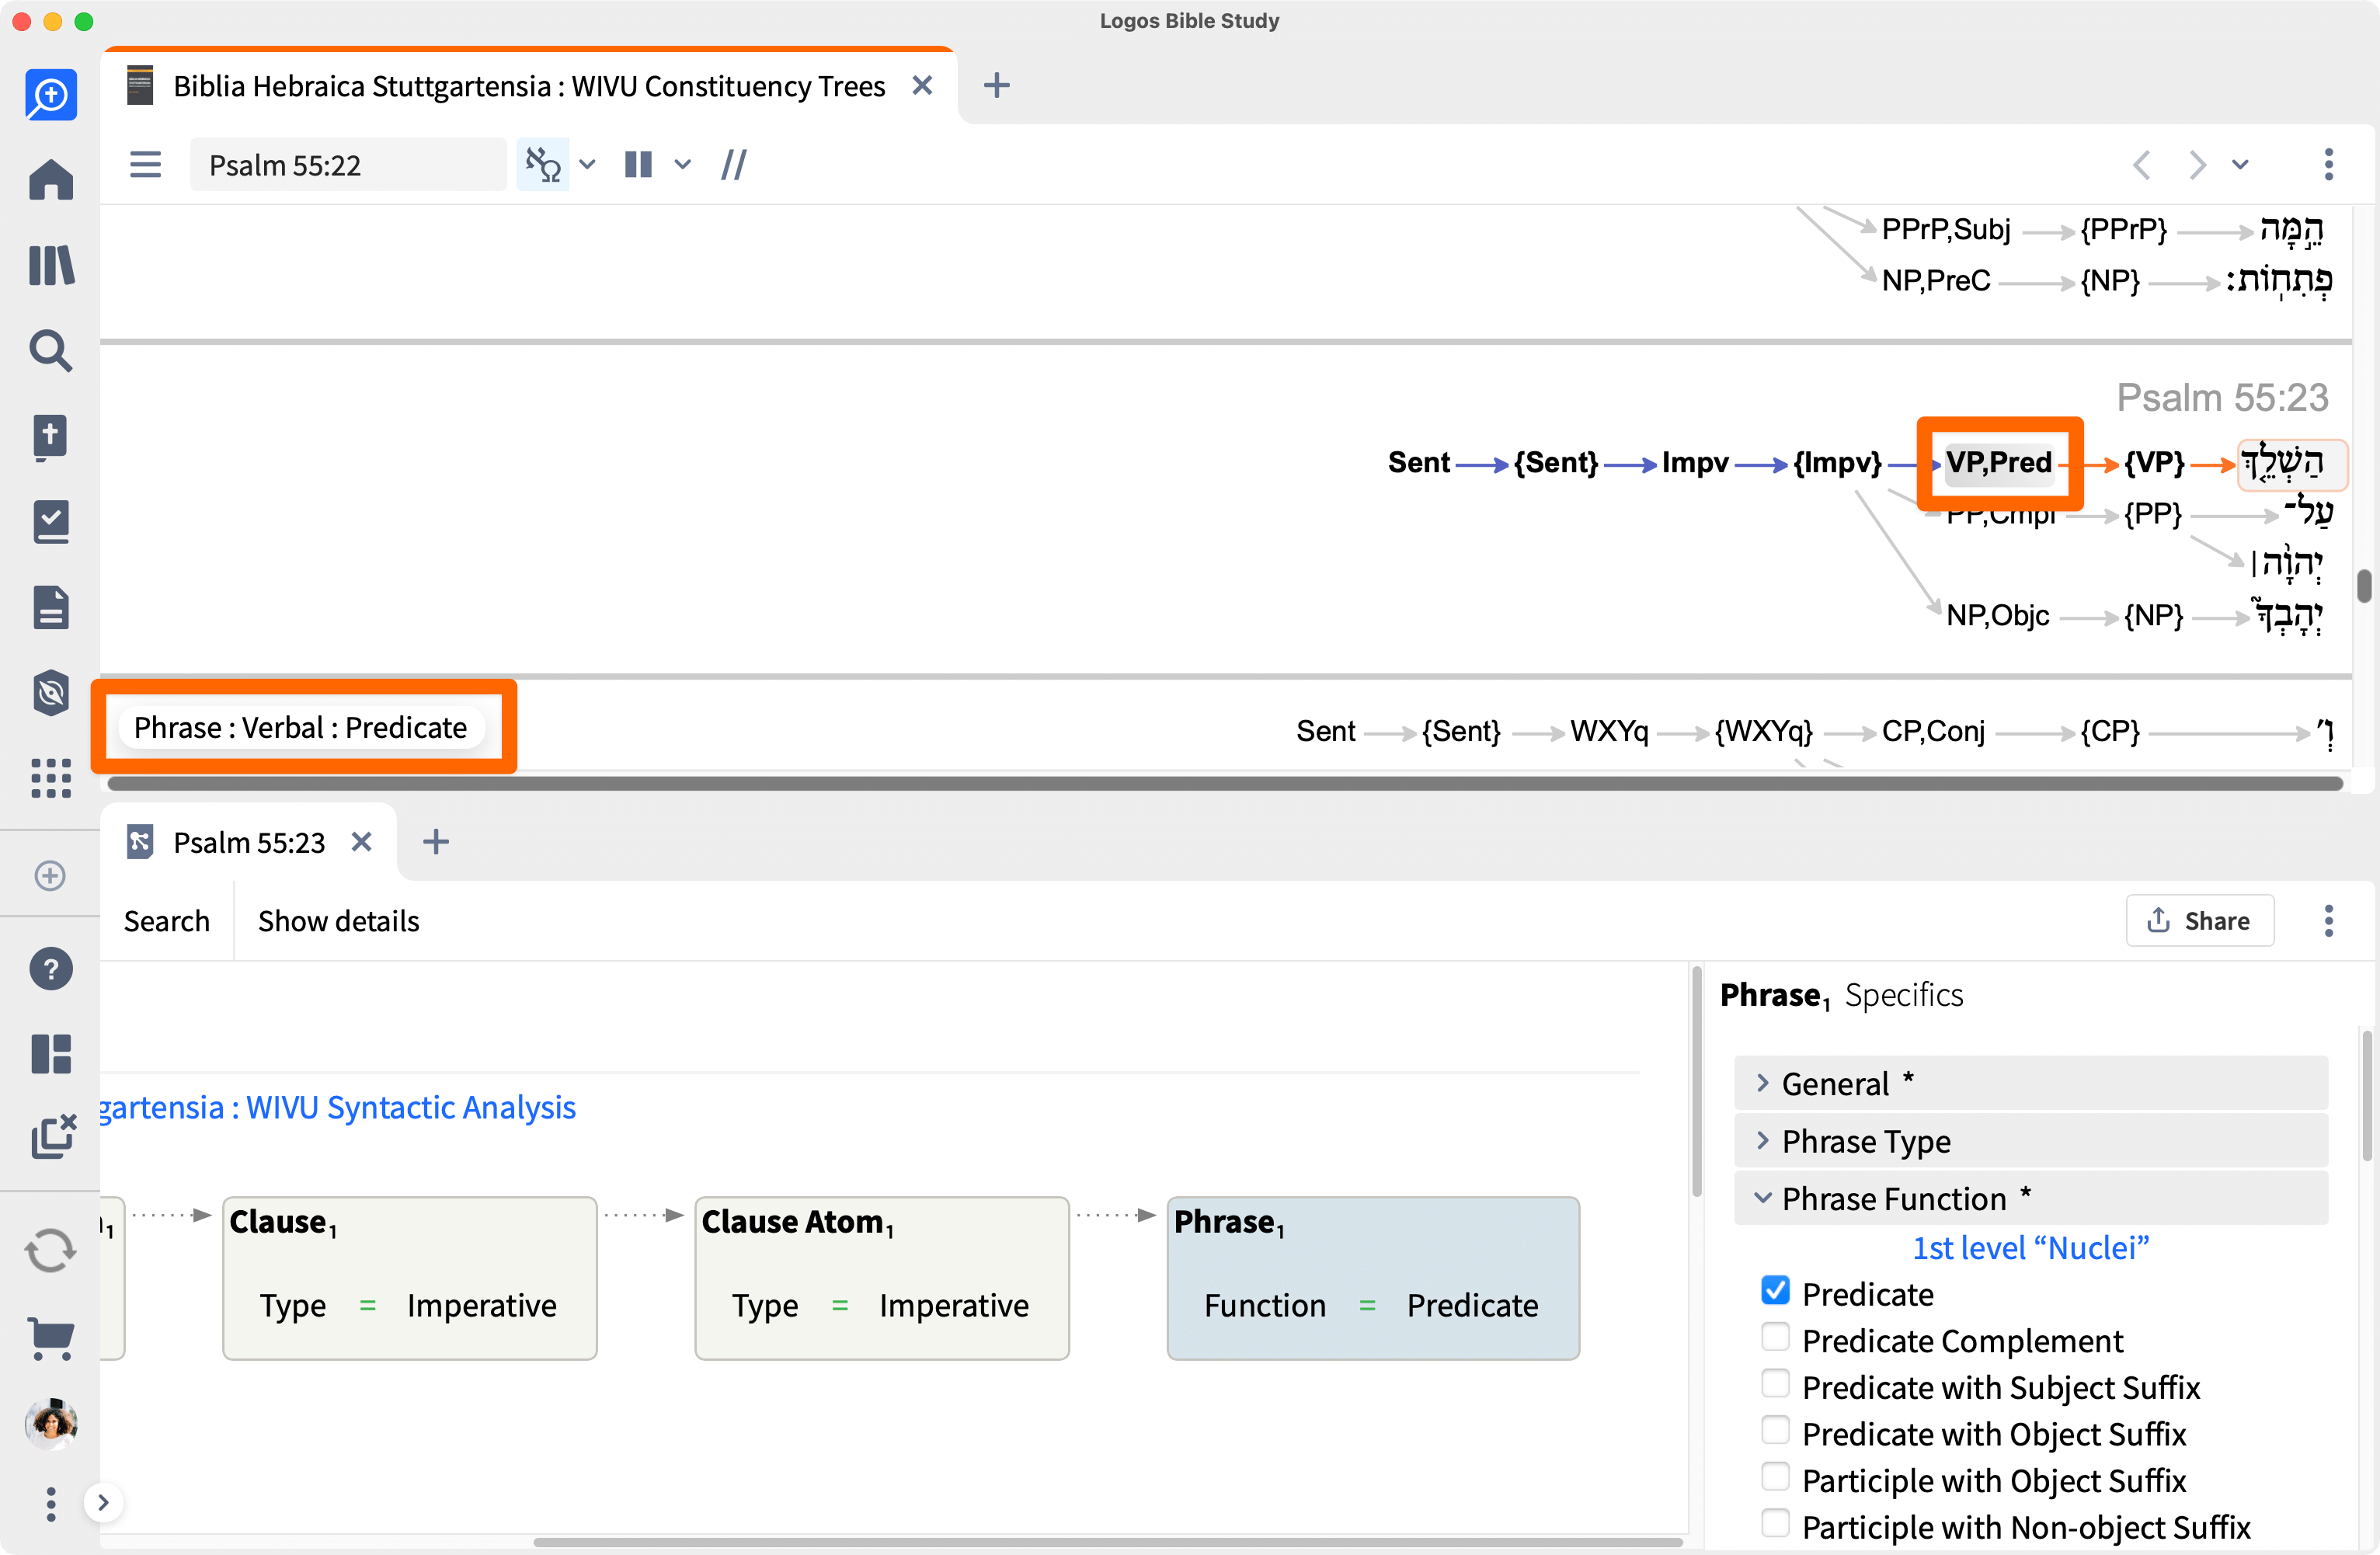This screenshot has width=2380, height=1555.
Task: Open the WIVU Syntactic Analysis link
Action: click(338, 1108)
